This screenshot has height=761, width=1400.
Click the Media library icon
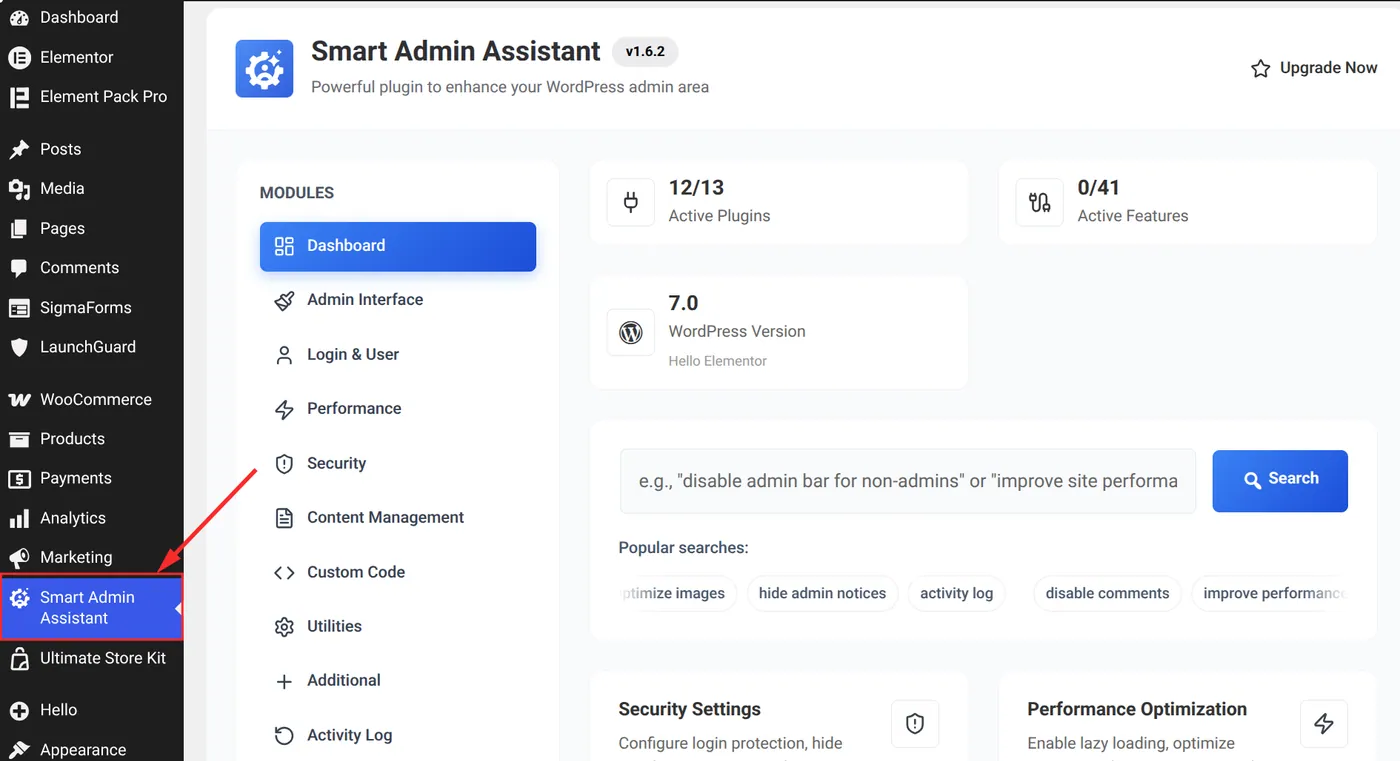[19, 189]
